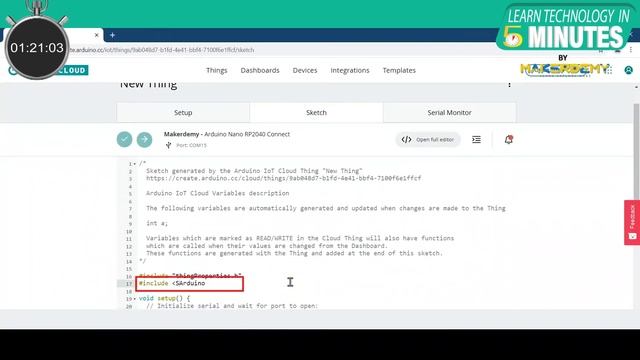Collapse the setup function at line 19
640x360 pixels.
135,299
